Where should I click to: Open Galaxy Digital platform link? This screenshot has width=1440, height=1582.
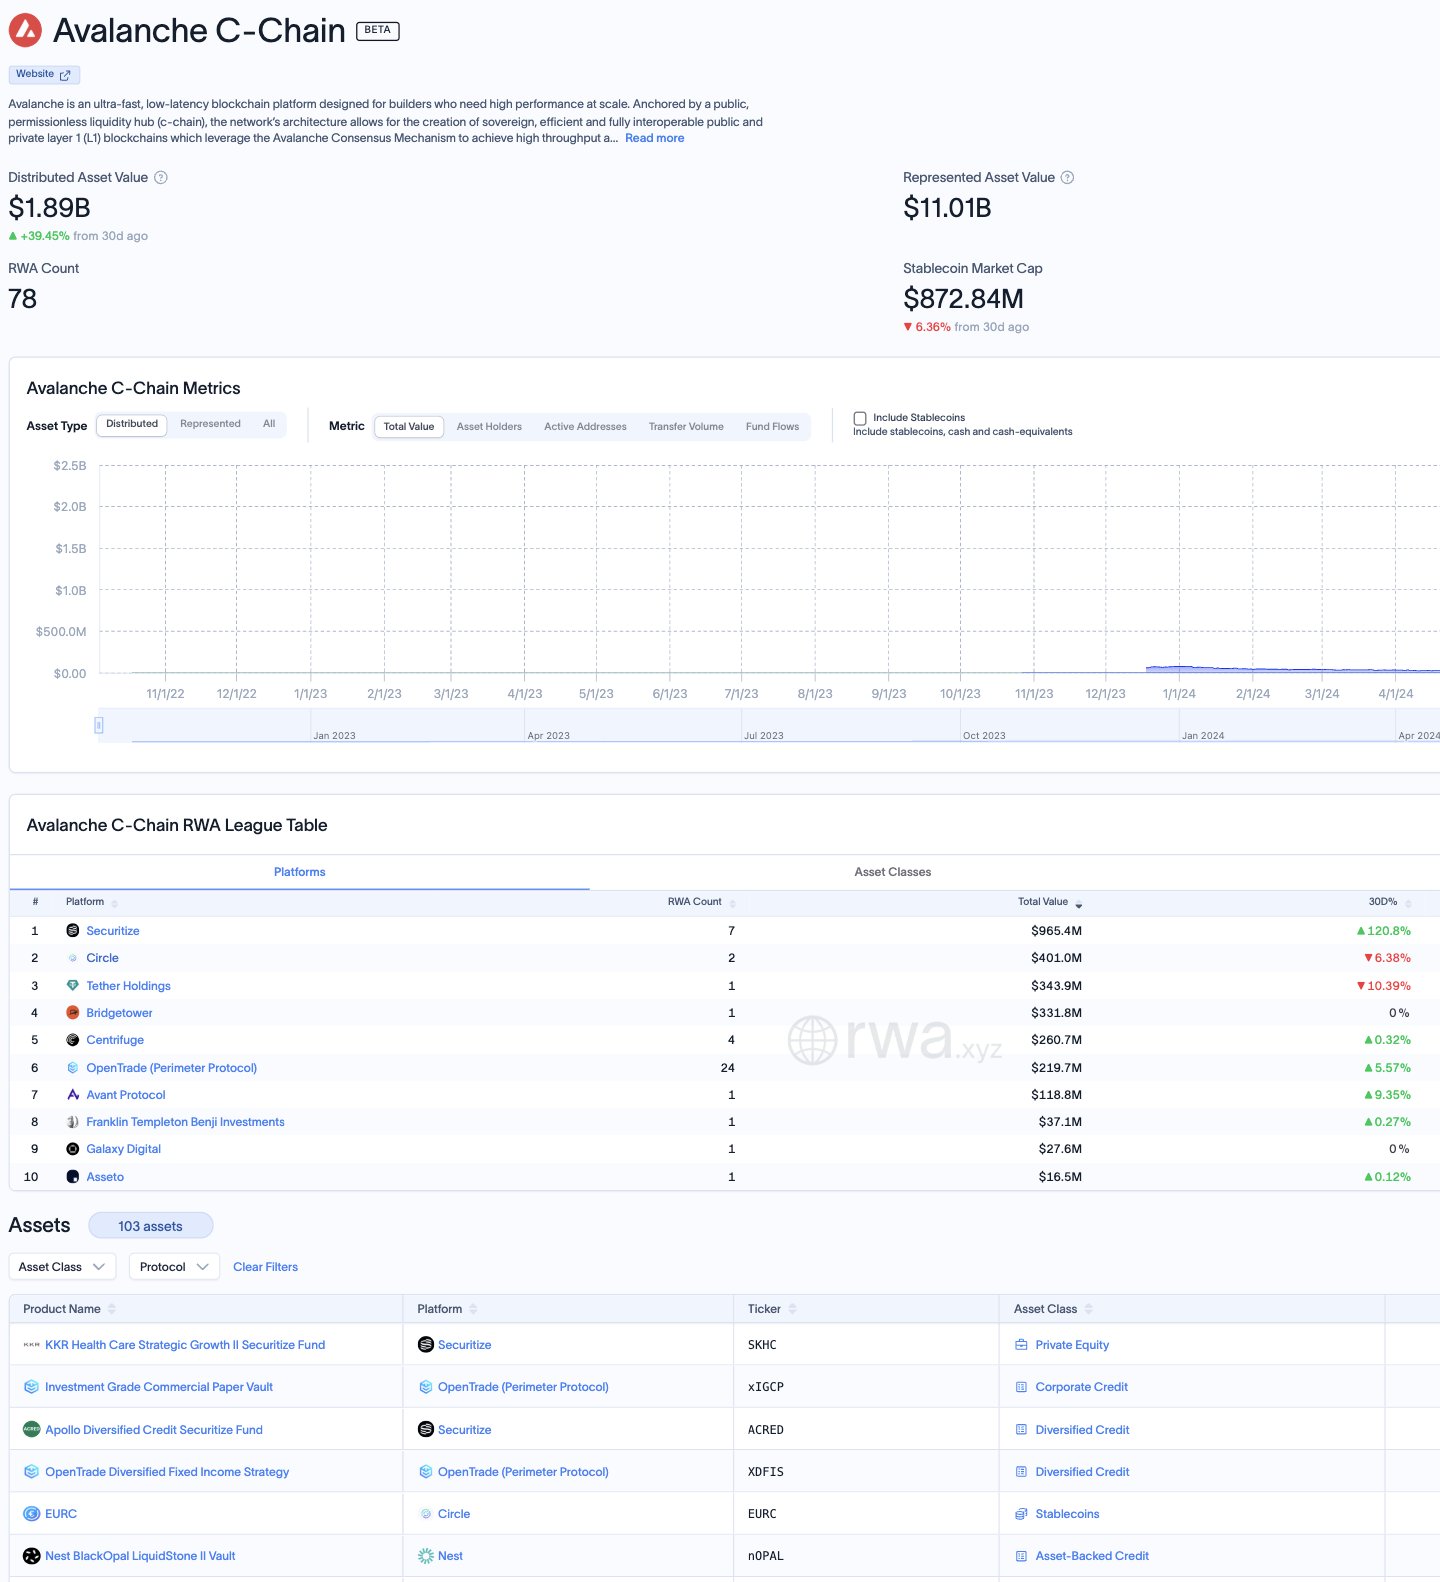123,1149
